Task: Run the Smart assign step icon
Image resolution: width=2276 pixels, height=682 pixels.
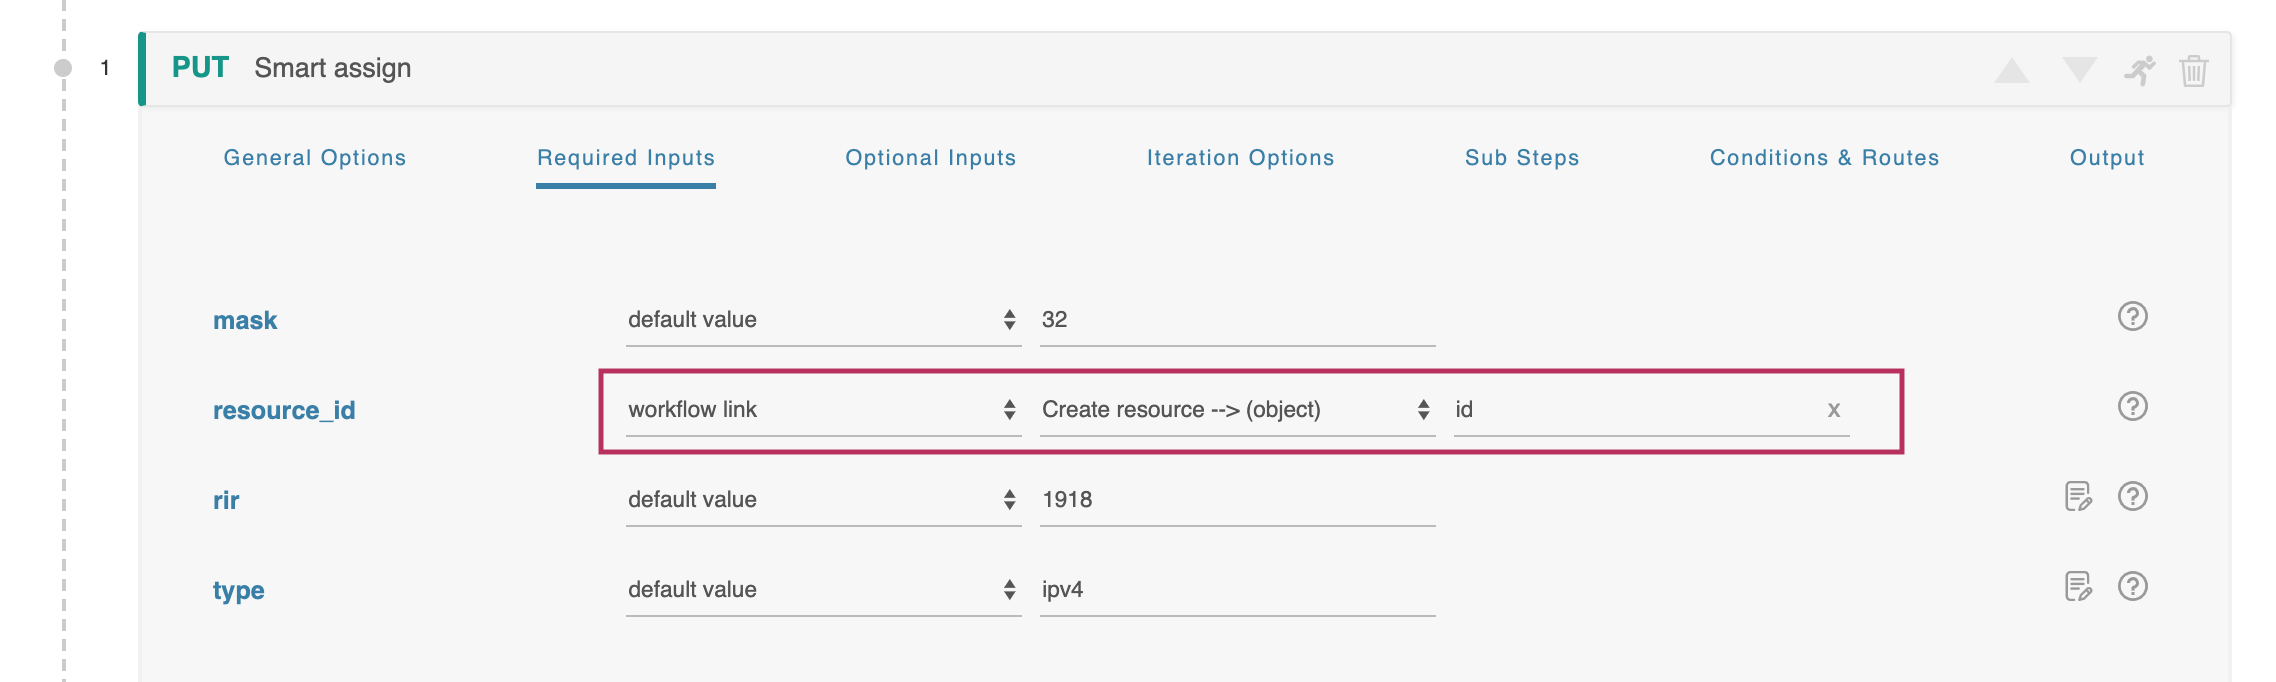Action: 2139,70
